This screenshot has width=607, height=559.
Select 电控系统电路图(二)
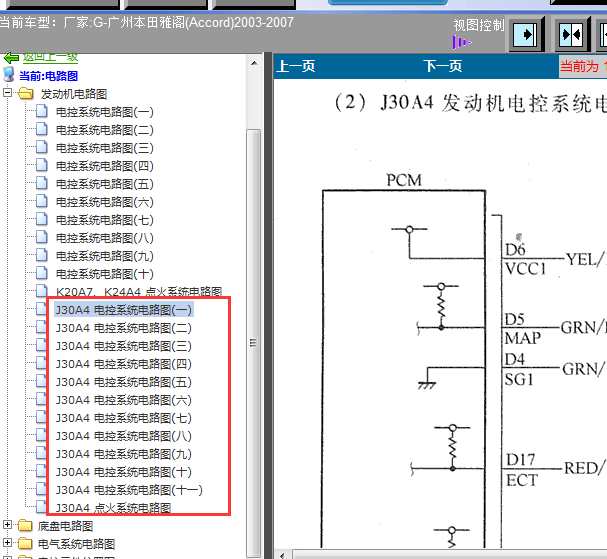[x=105, y=130]
